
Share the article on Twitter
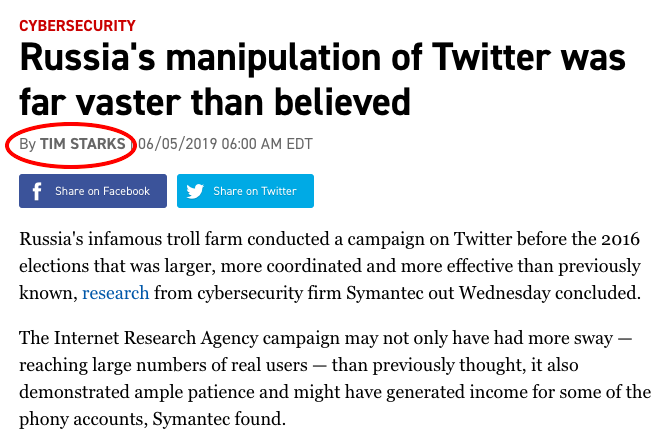pos(245,191)
